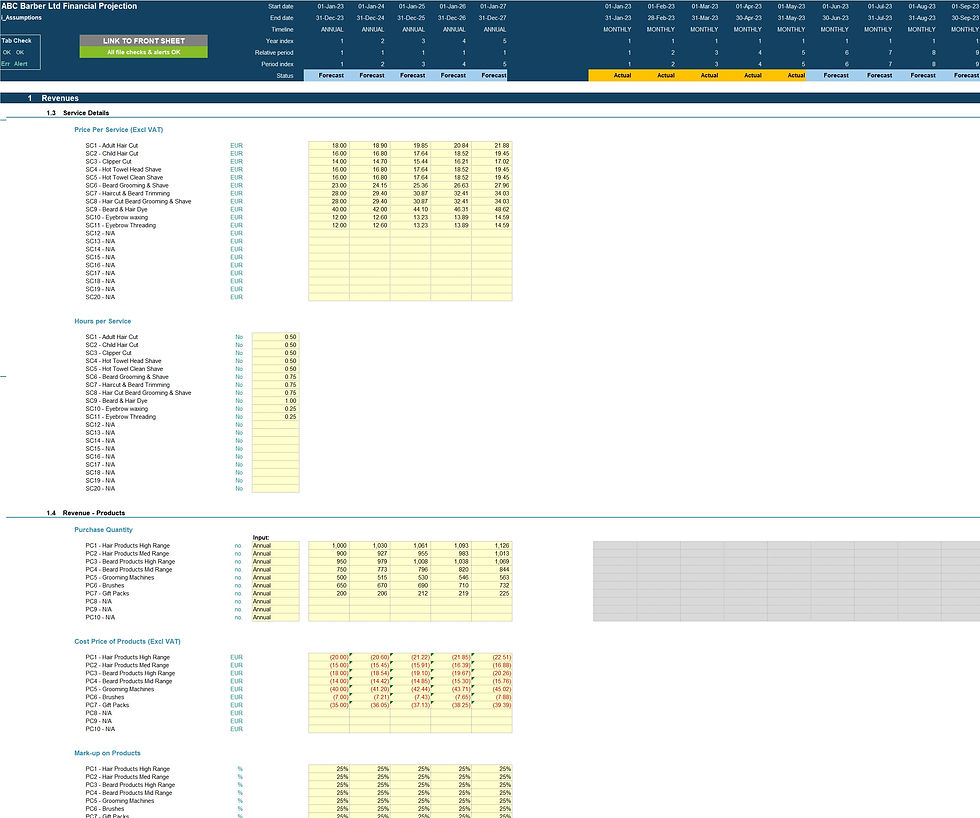Select SC1 Adult Hair Cut 2023 price cell
This screenshot has width=980, height=818.
[329, 146]
